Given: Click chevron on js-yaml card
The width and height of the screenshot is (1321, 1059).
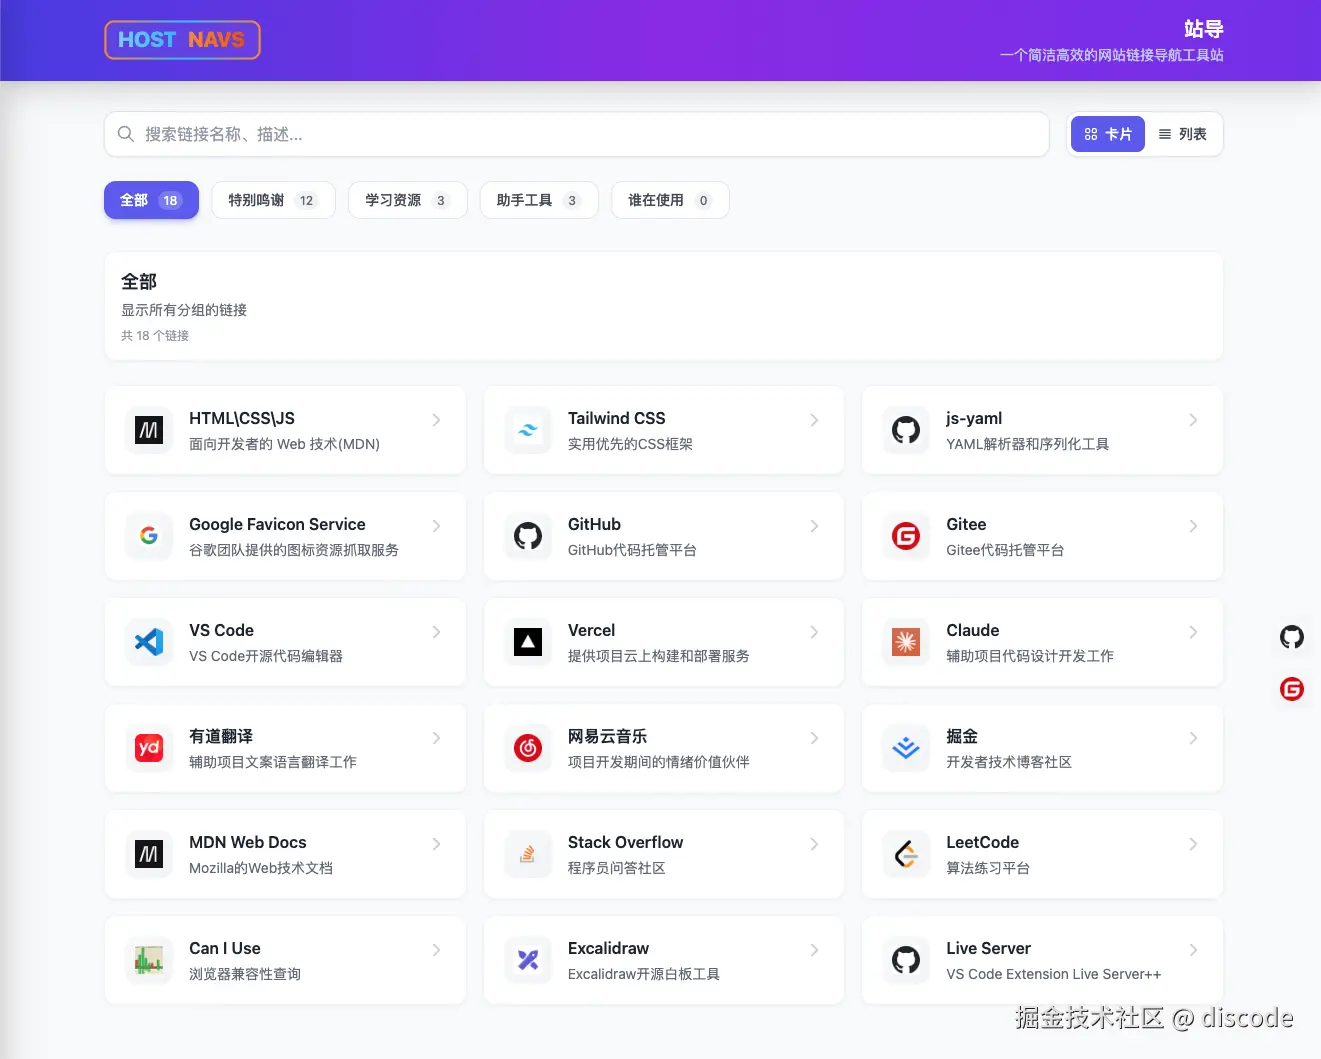Looking at the screenshot, I should point(1193,420).
